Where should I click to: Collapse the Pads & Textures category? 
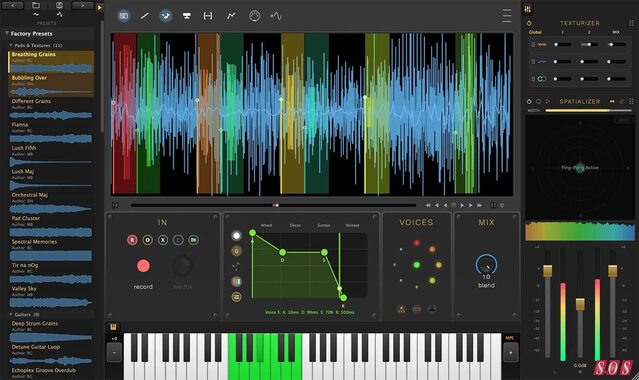tap(11, 45)
